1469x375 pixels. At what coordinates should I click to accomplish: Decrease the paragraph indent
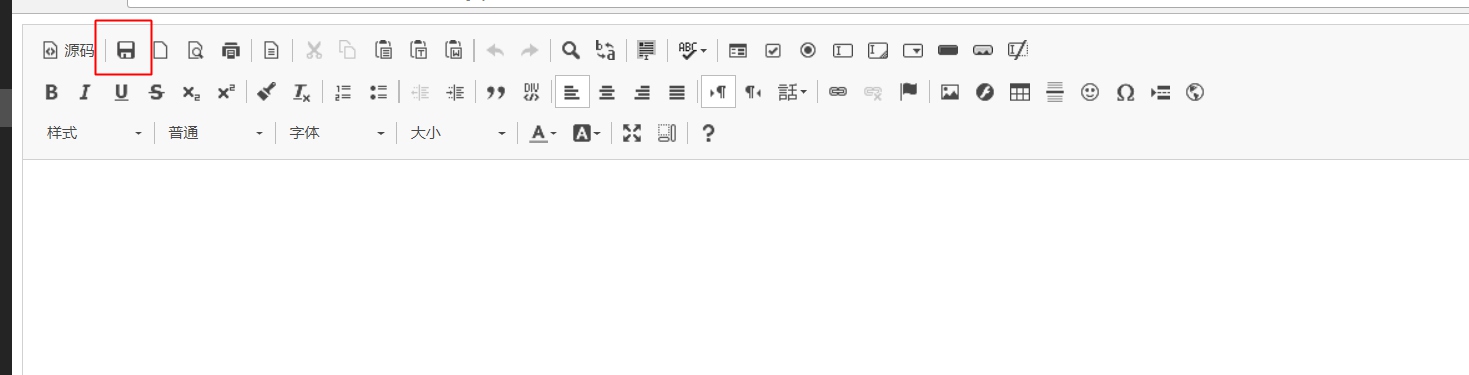420,92
